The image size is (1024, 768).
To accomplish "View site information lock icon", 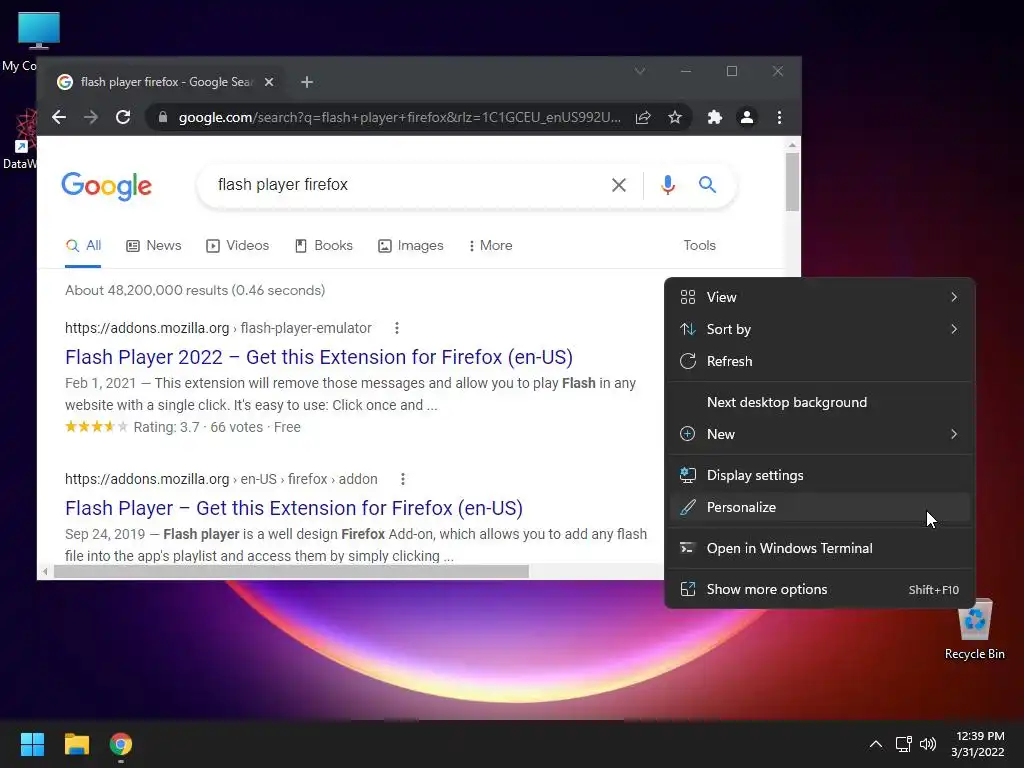I will (x=163, y=118).
